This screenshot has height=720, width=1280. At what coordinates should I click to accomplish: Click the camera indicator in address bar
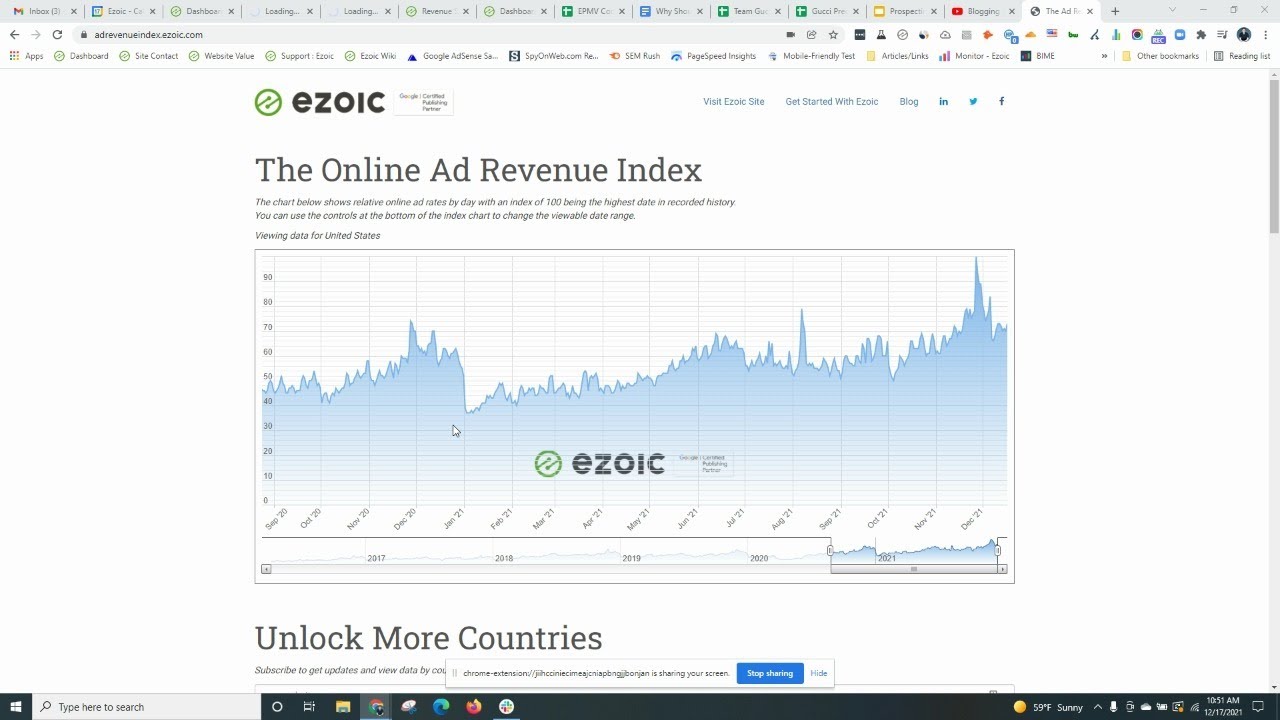[x=790, y=34]
